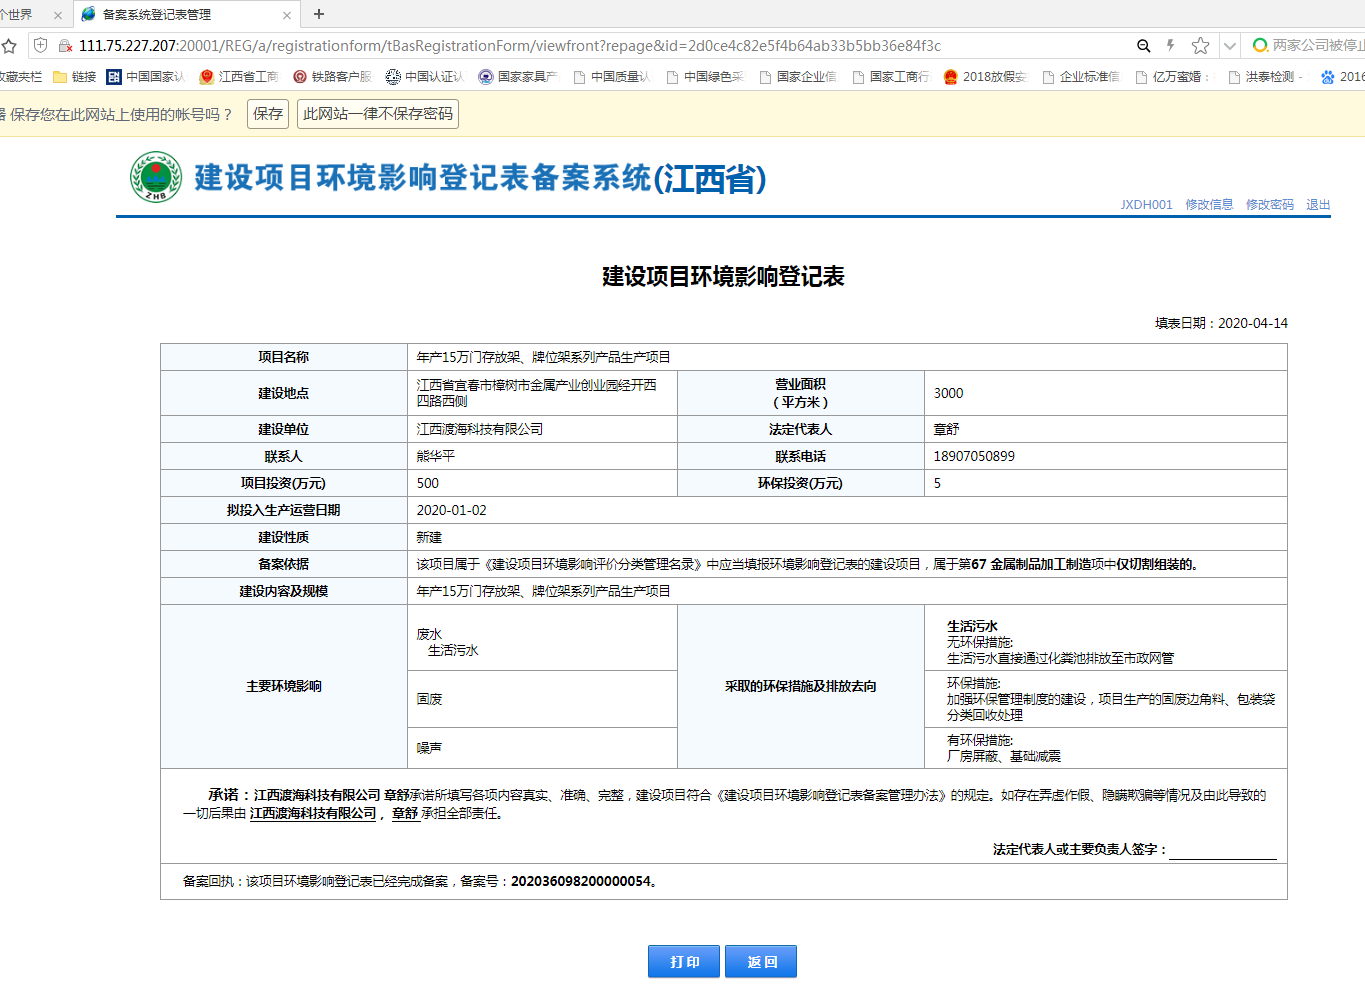The height and width of the screenshot is (985, 1365).
Task: Open the 中国认证认 bookmark
Action: click(x=425, y=76)
